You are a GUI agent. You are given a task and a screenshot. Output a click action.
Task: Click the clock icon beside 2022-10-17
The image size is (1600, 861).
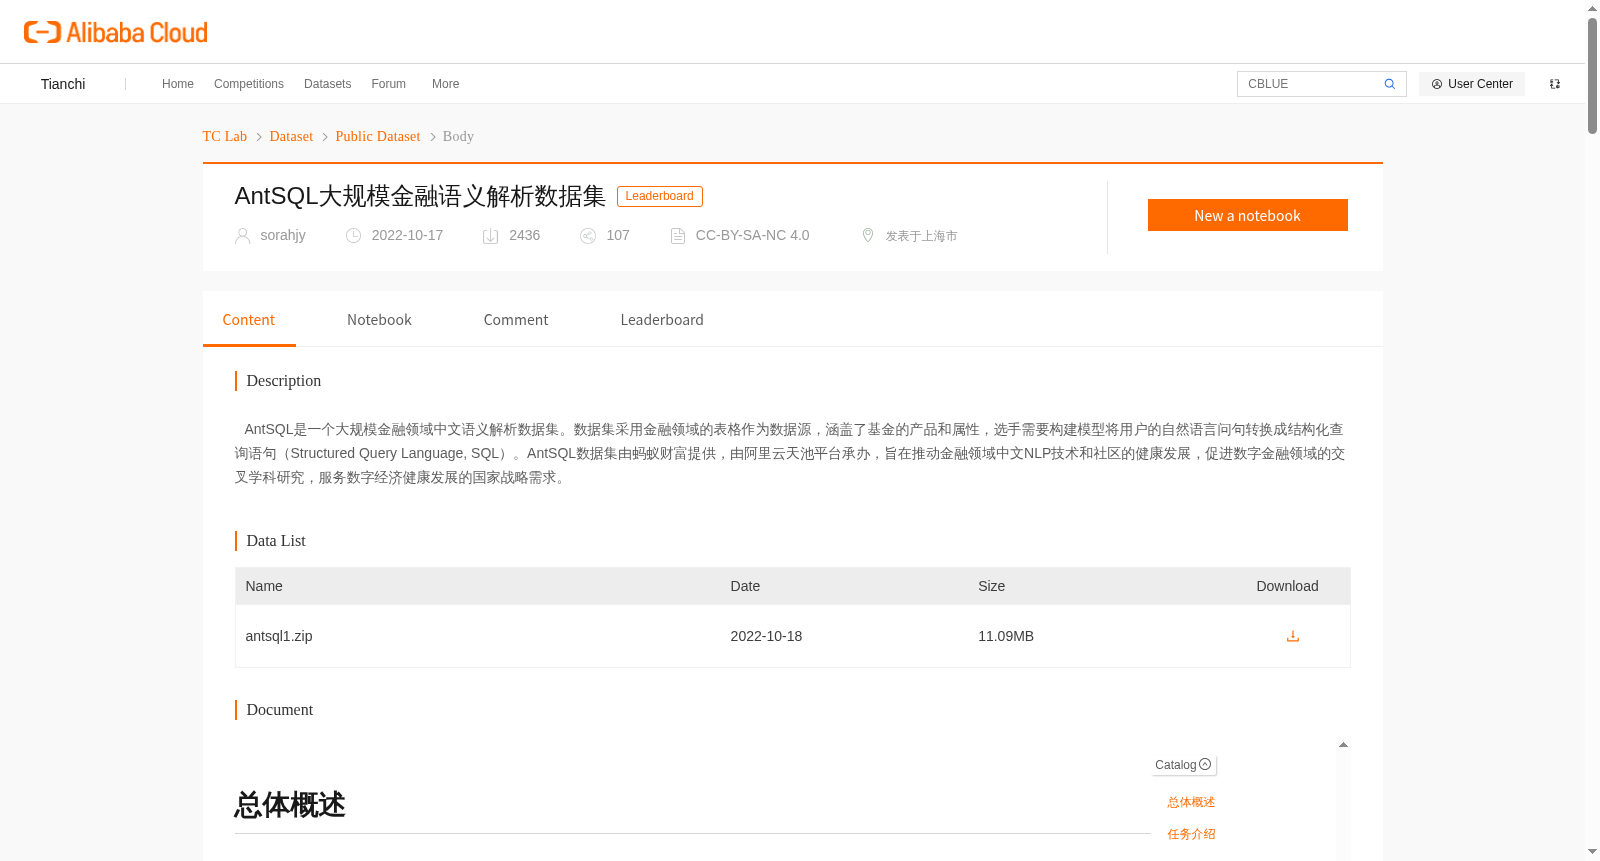point(353,236)
